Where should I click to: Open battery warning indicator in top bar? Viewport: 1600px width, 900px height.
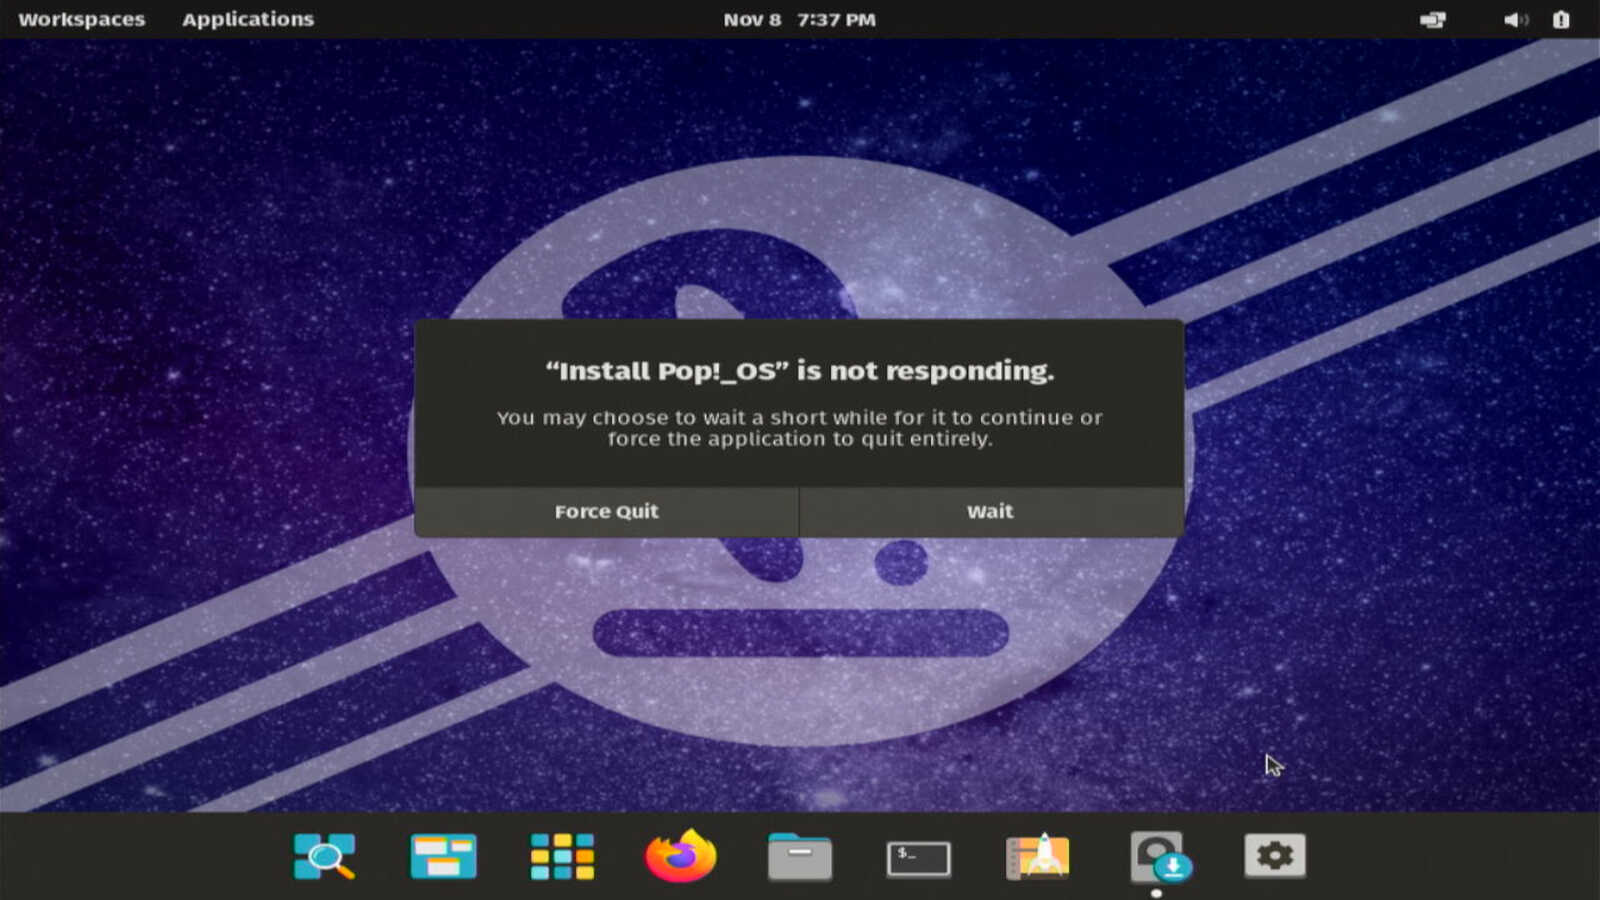[x=1561, y=20]
